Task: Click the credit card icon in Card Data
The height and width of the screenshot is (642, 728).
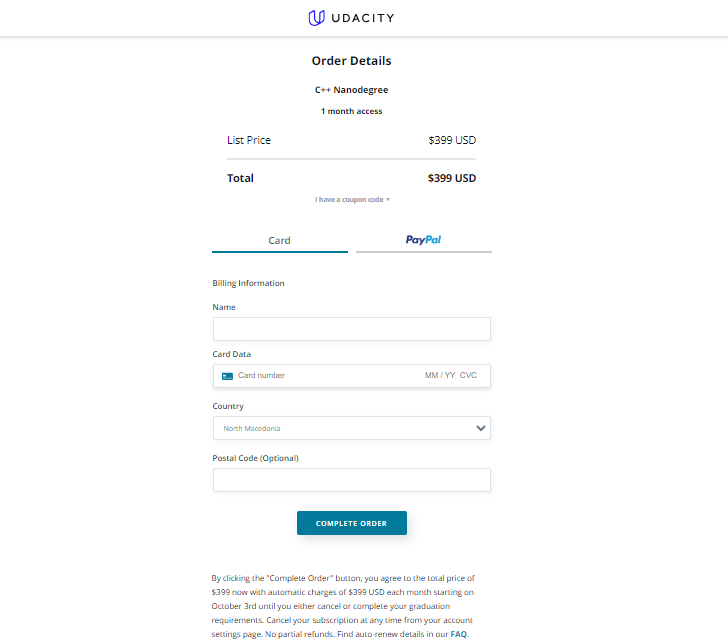Action: [227, 376]
